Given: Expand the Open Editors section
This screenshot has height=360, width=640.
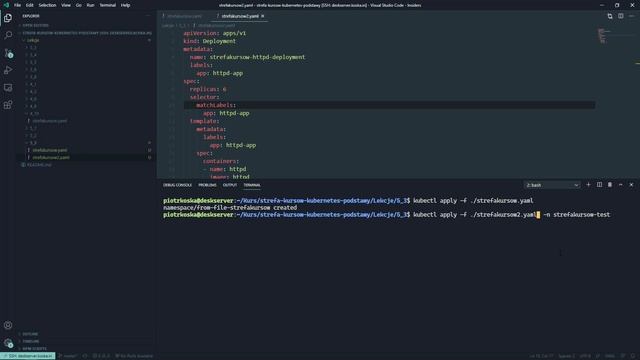Looking at the screenshot, I should (36, 25).
